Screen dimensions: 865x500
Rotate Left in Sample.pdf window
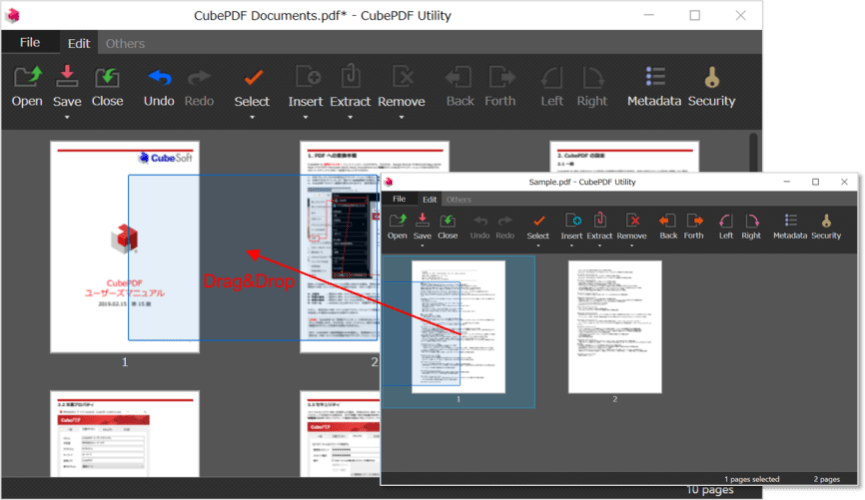(x=726, y=221)
